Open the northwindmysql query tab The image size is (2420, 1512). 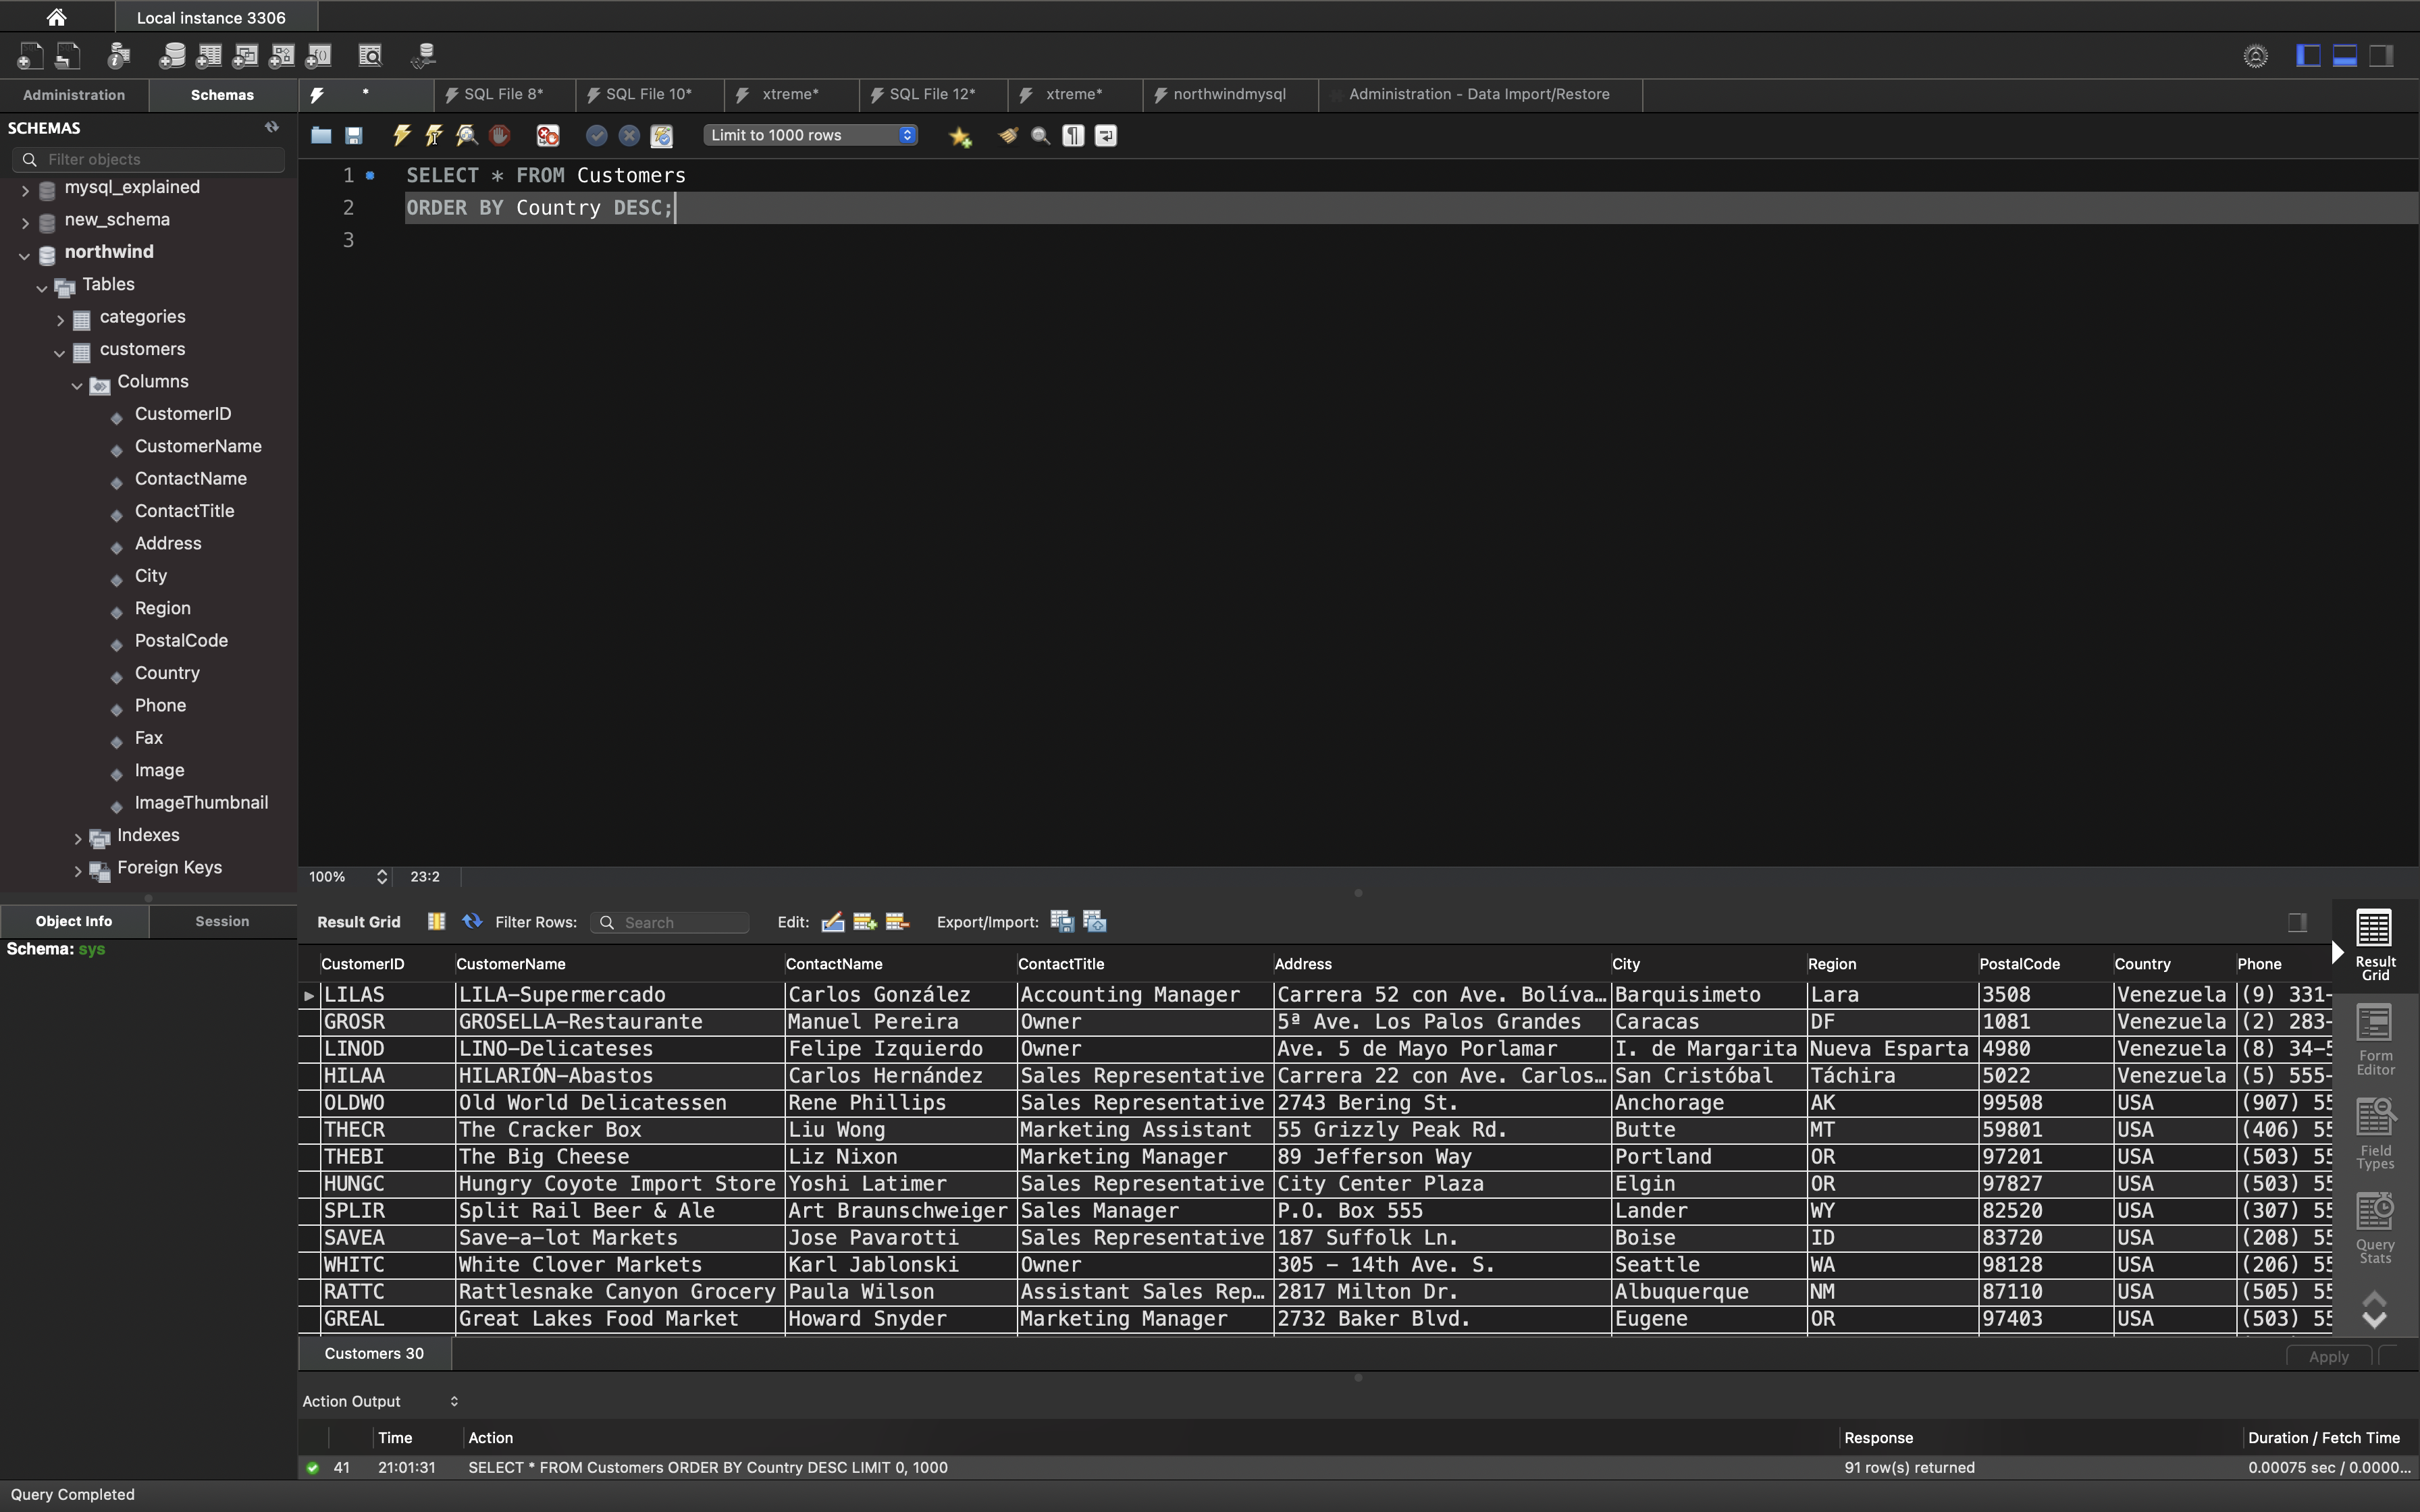[x=1228, y=94]
